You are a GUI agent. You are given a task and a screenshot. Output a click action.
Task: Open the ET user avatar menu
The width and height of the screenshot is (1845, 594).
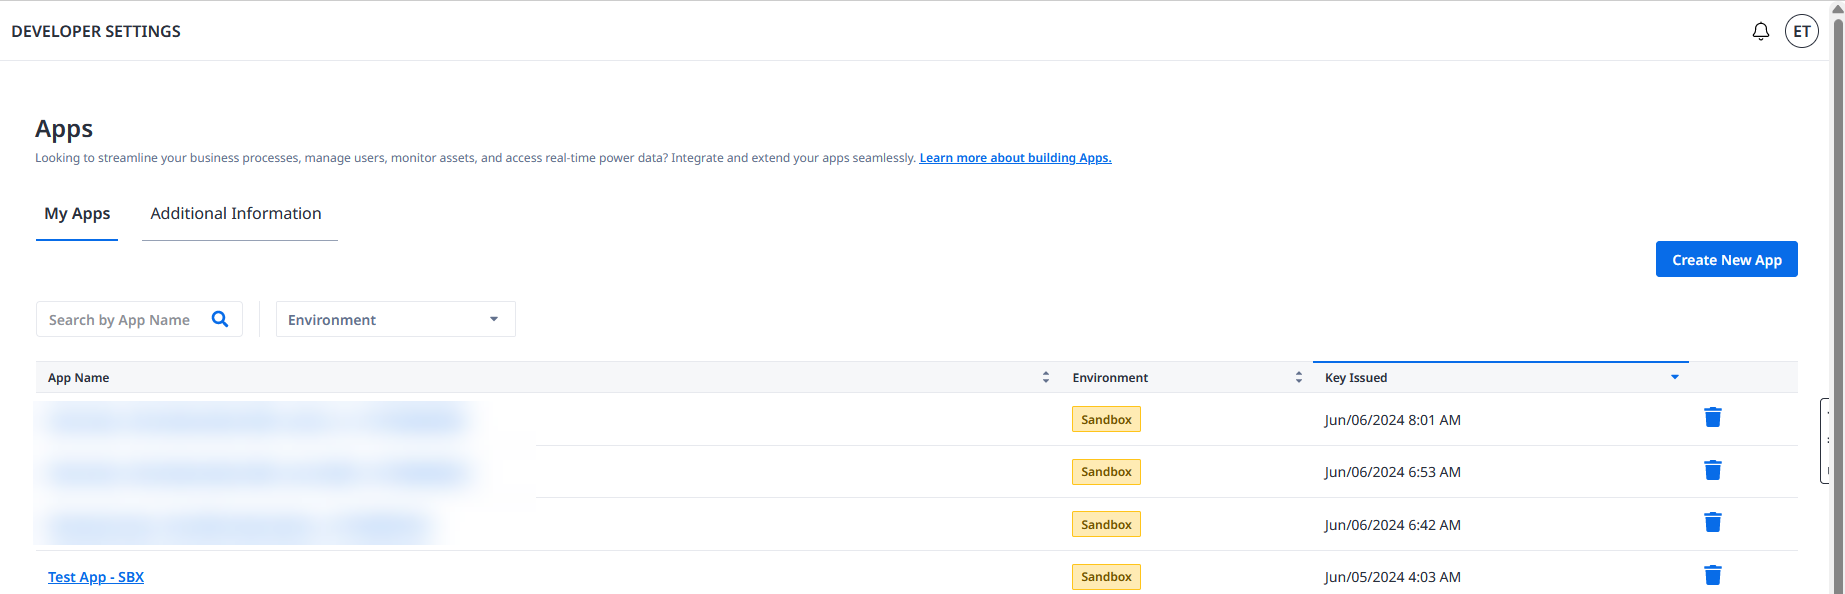[x=1801, y=31]
